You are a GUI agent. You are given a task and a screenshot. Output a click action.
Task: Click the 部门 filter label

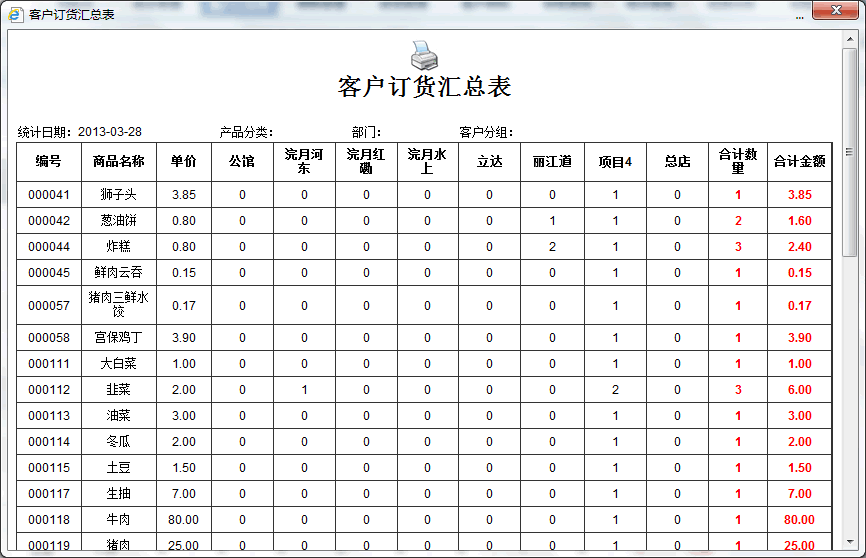point(366,132)
